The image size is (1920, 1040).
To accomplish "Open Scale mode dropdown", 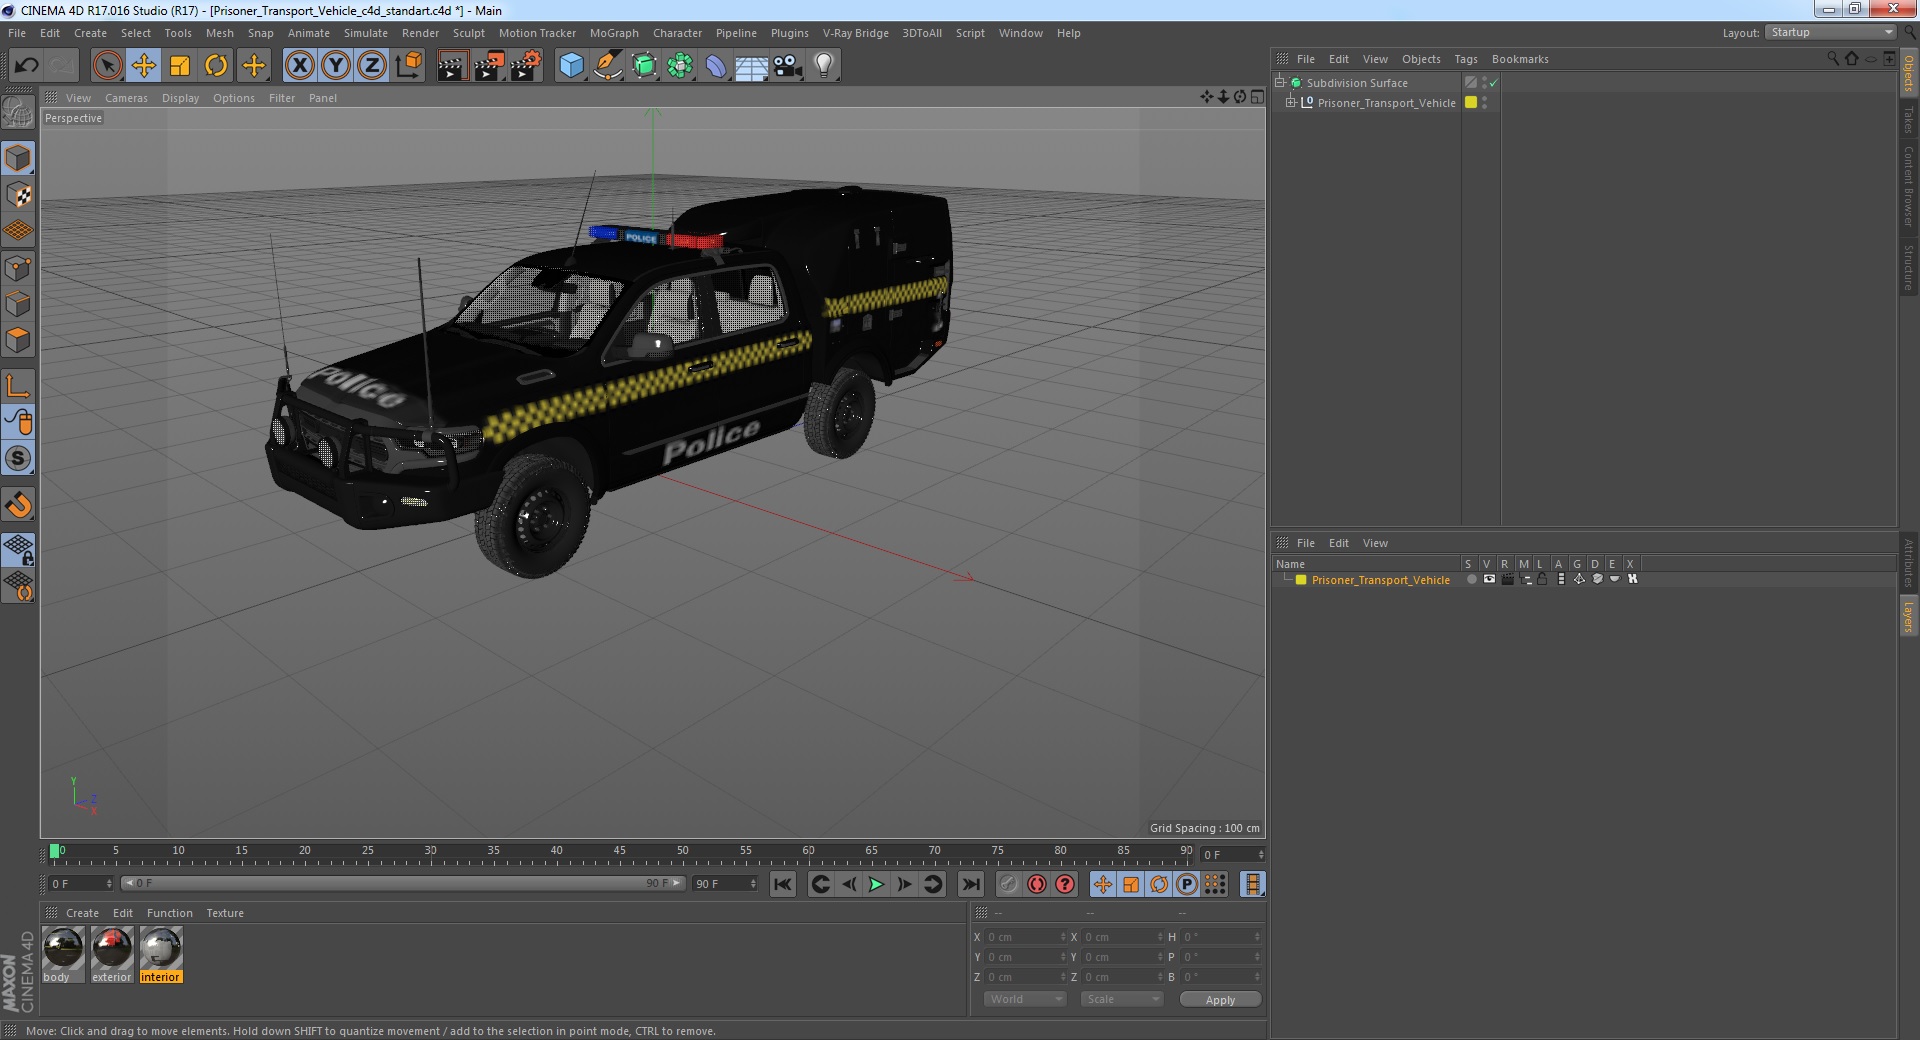I will 1122,999.
